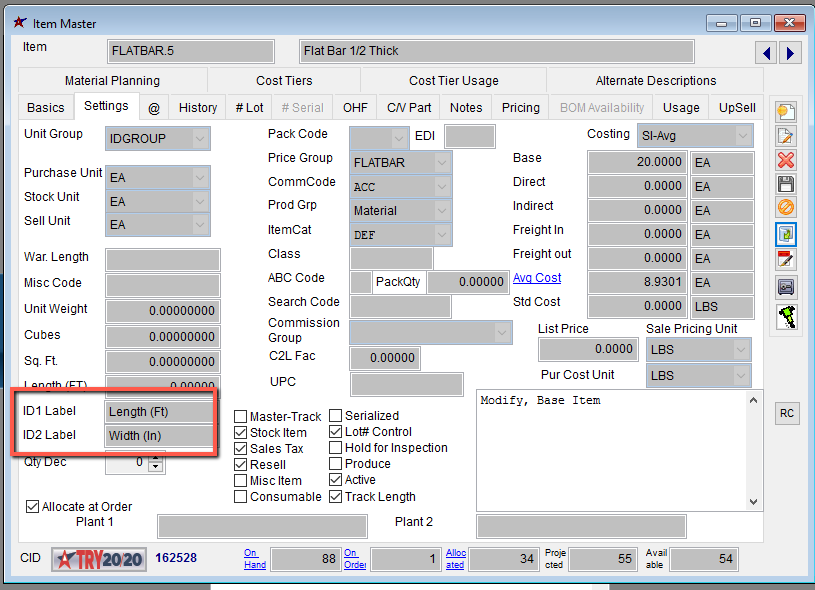The image size is (815, 590).
Task: Click the floppy disk save icon
Action: coord(786,184)
